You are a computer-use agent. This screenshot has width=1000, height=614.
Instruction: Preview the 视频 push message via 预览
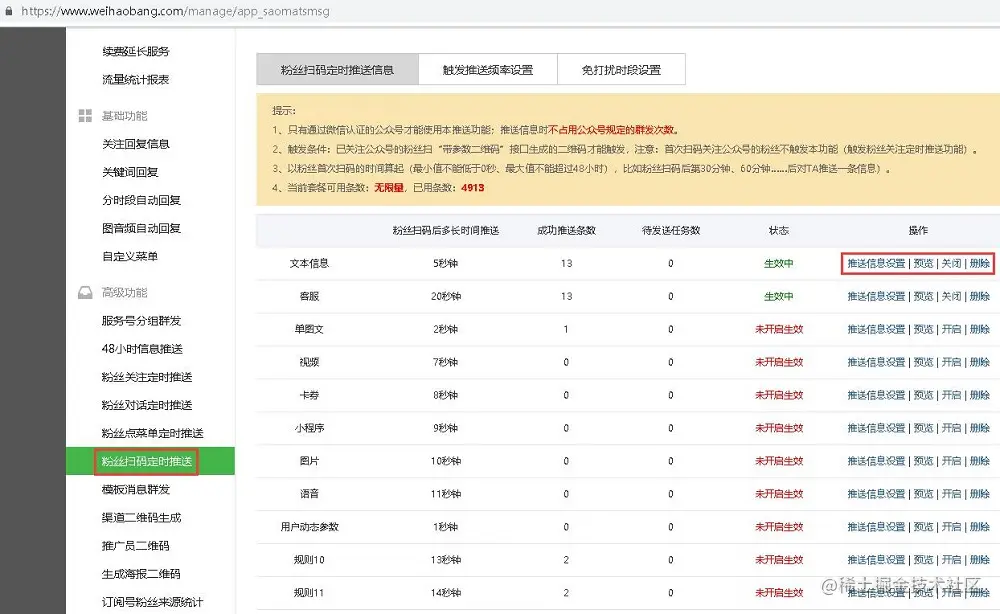tap(925, 362)
